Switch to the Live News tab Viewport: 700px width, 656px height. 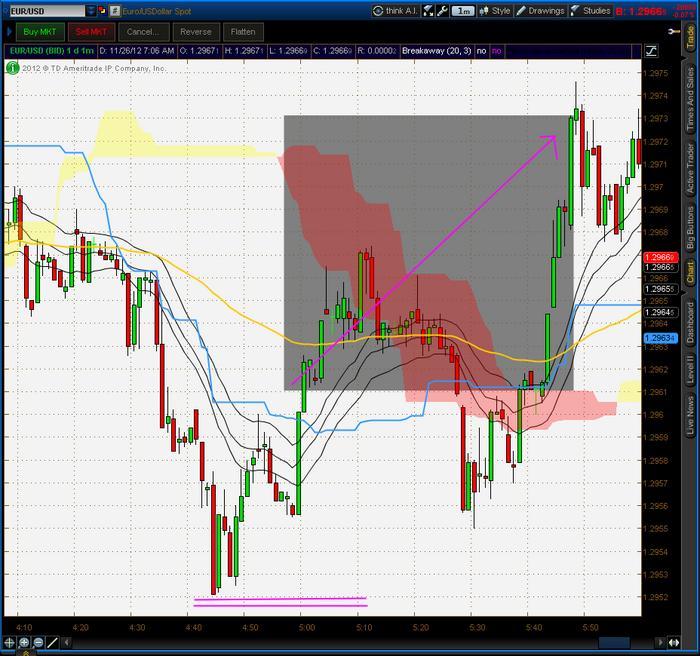tap(691, 415)
